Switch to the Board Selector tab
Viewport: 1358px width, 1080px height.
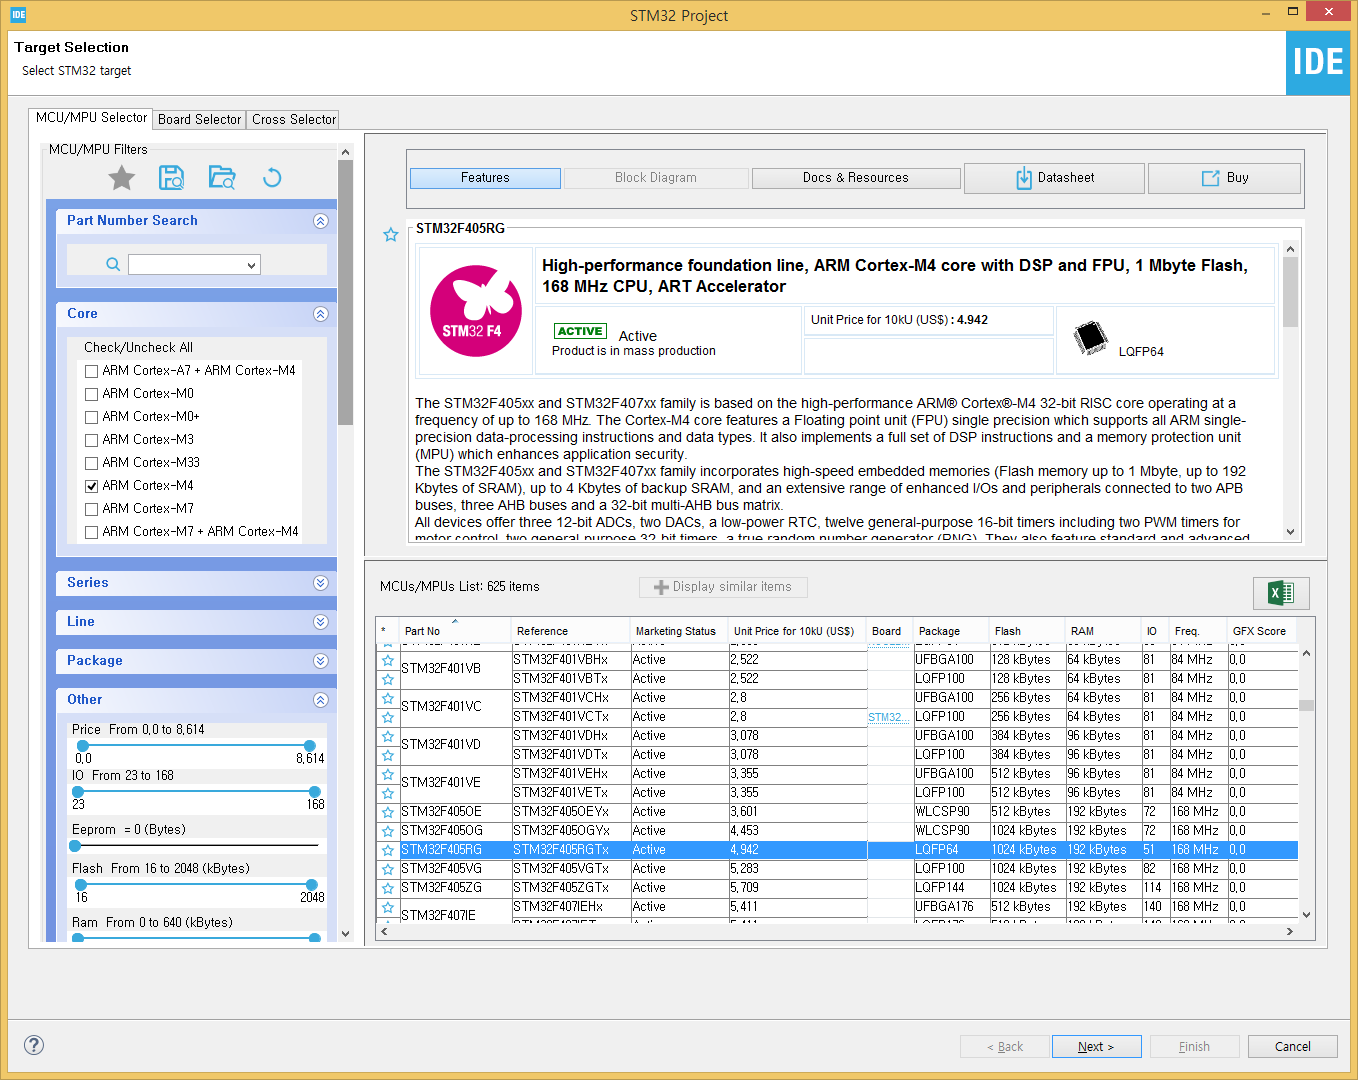coord(200,119)
